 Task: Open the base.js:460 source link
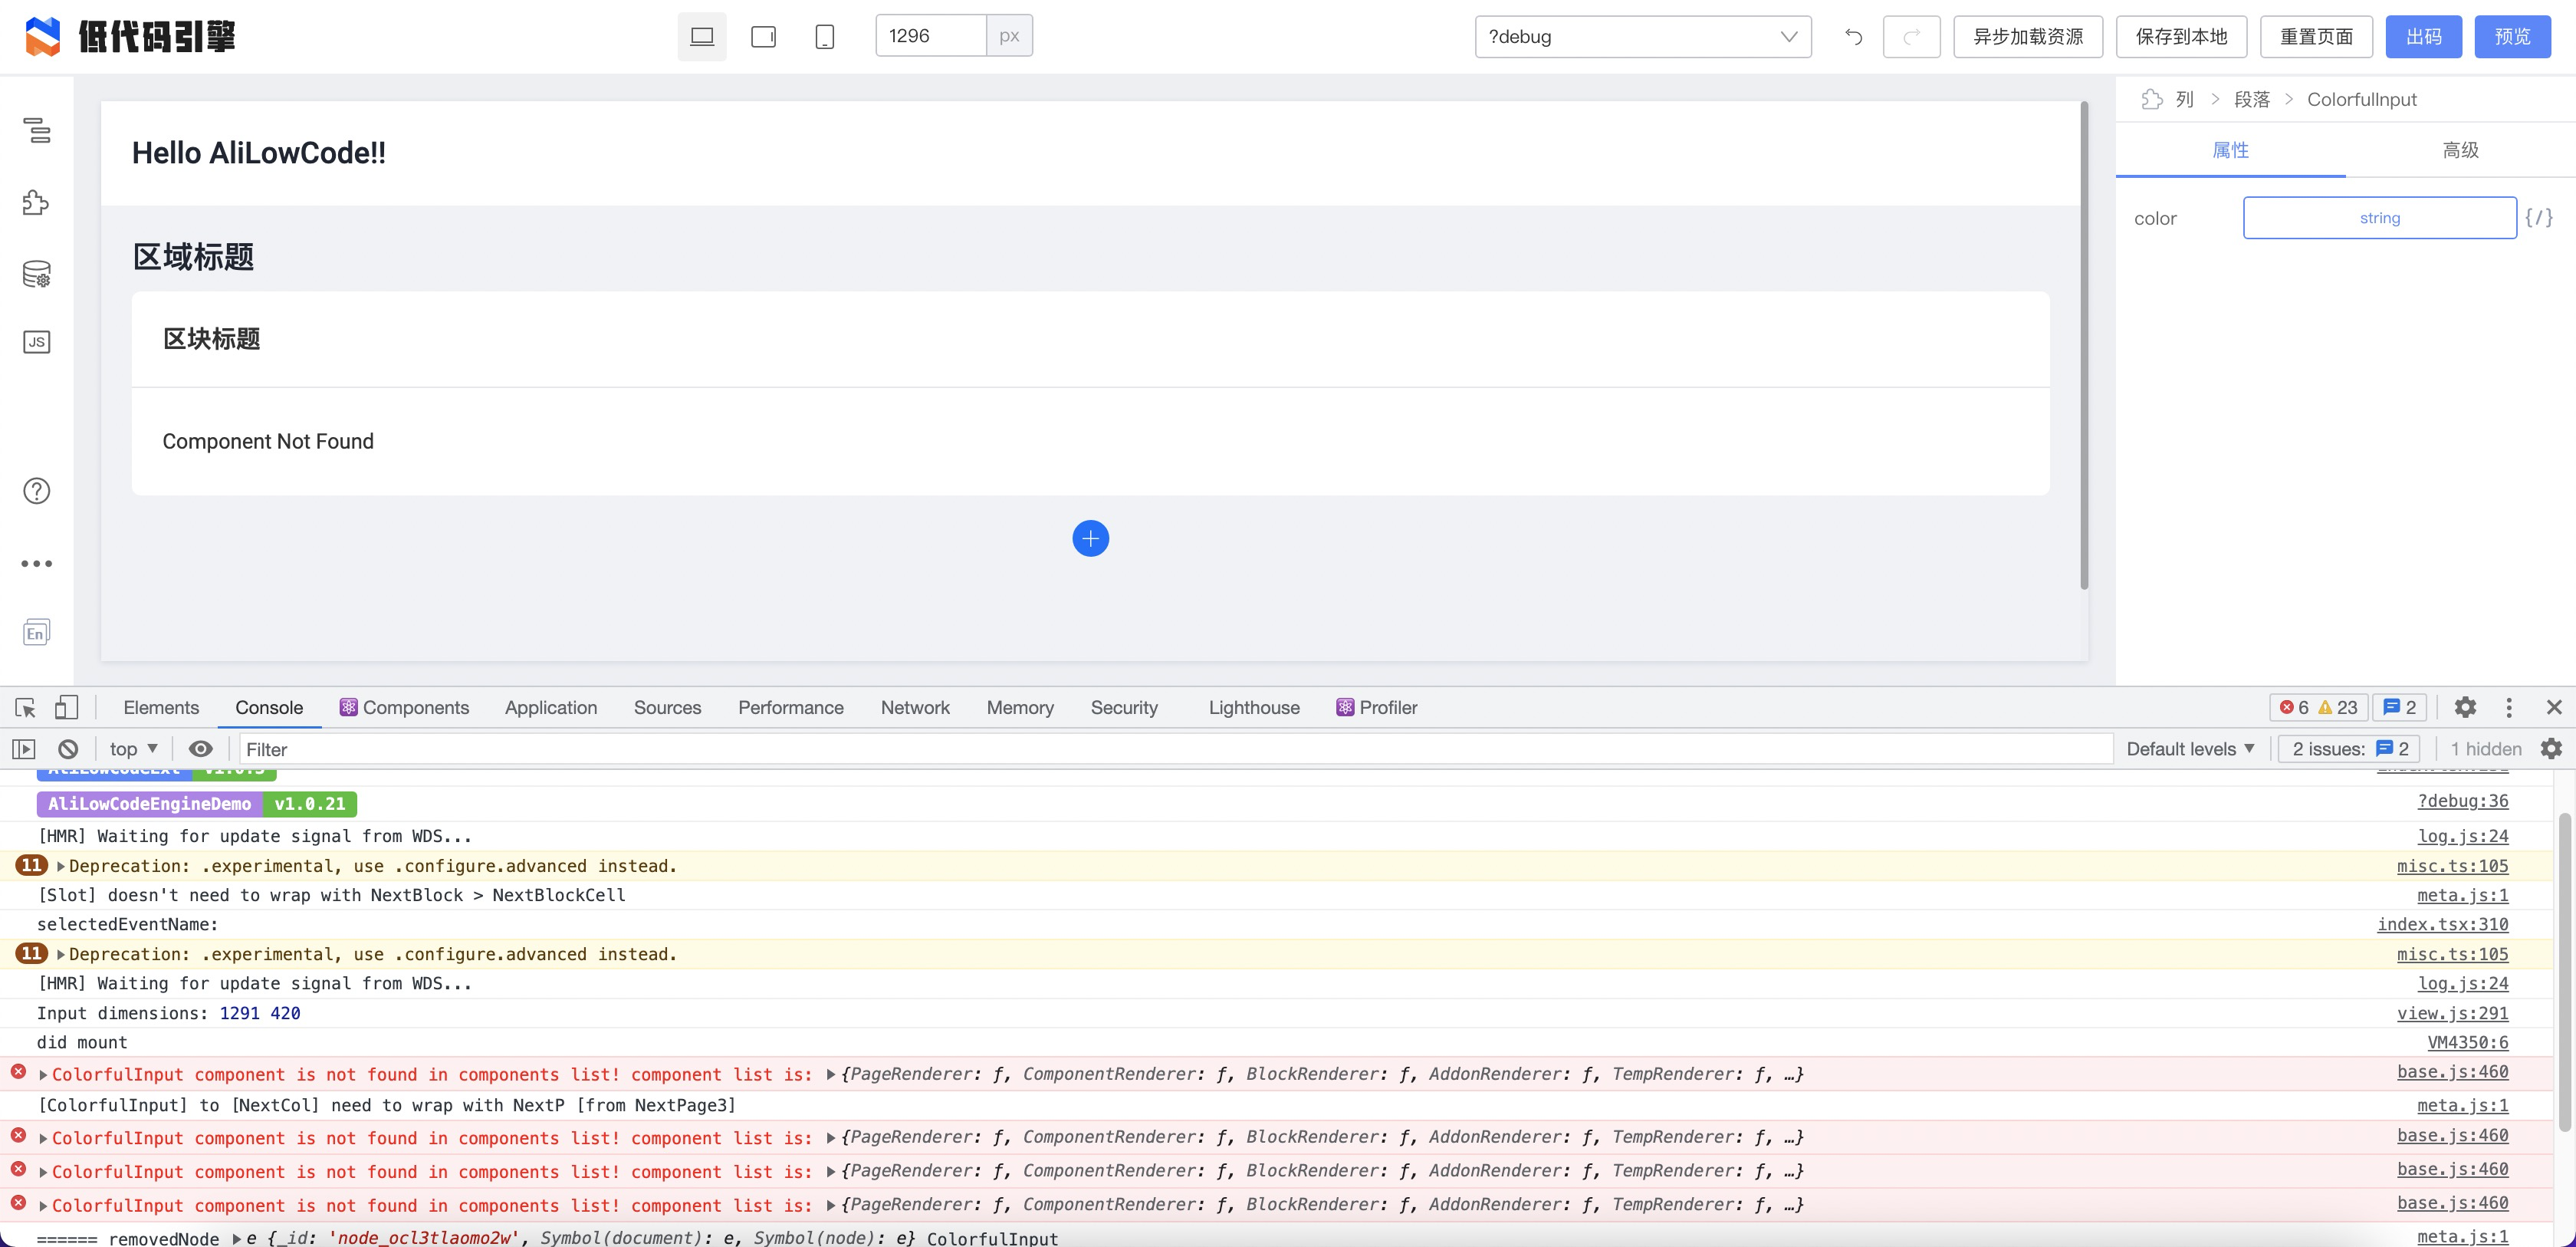click(x=2452, y=1073)
